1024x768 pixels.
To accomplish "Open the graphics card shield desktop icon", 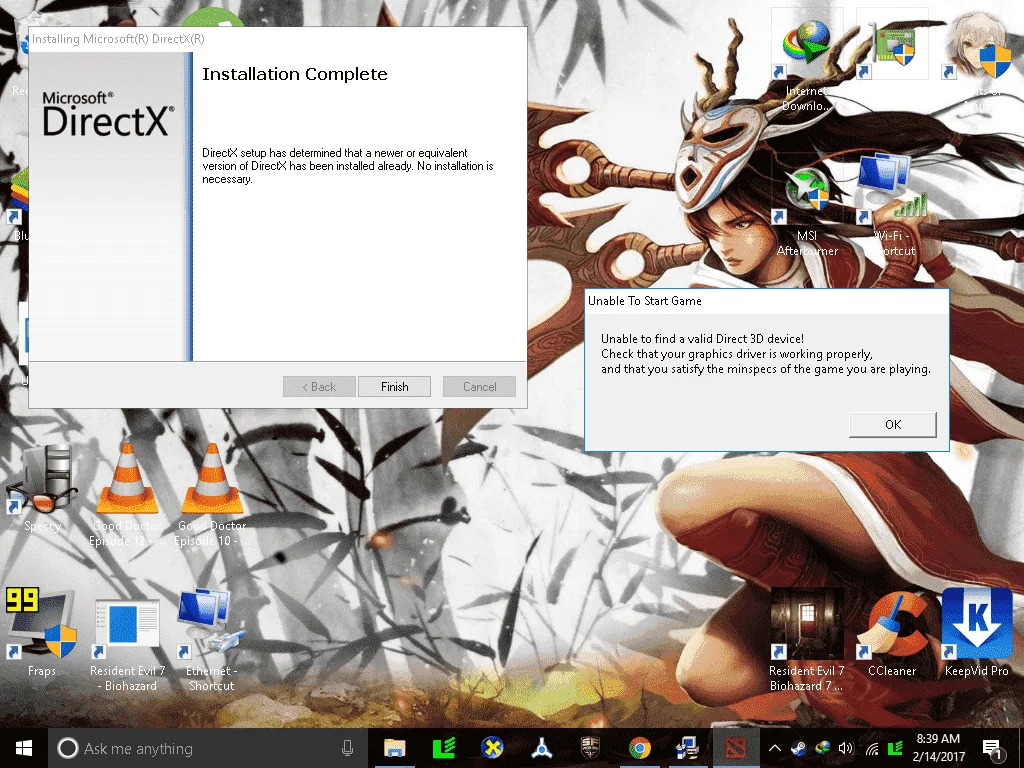I will click(891, 46).
